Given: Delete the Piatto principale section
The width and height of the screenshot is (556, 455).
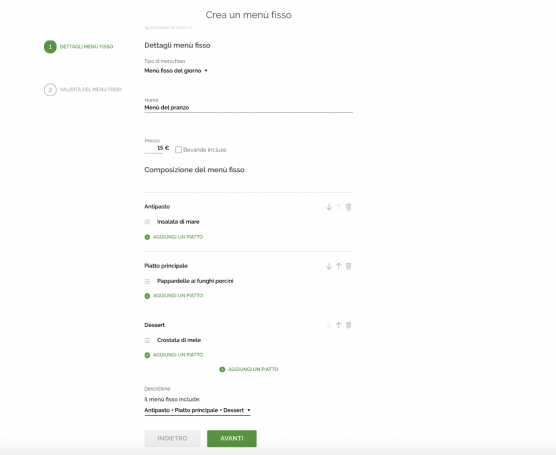Looking at the screenshot, I should 349,266.
